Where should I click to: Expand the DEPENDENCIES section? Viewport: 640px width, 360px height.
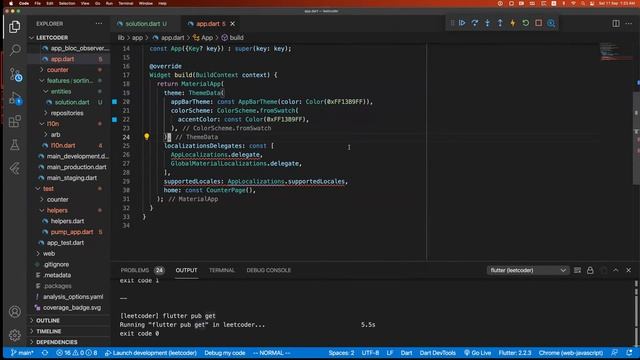pos(56,342)
